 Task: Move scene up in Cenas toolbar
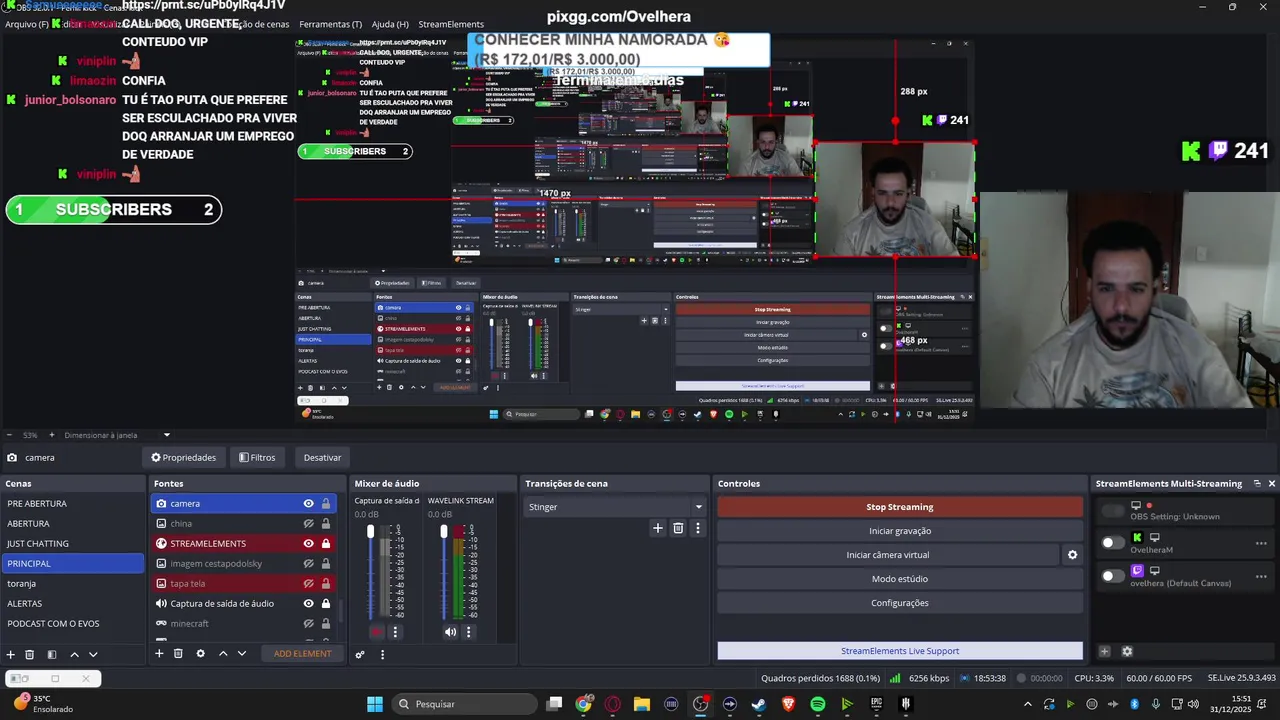pyautogui.click(x=74, y=654)
